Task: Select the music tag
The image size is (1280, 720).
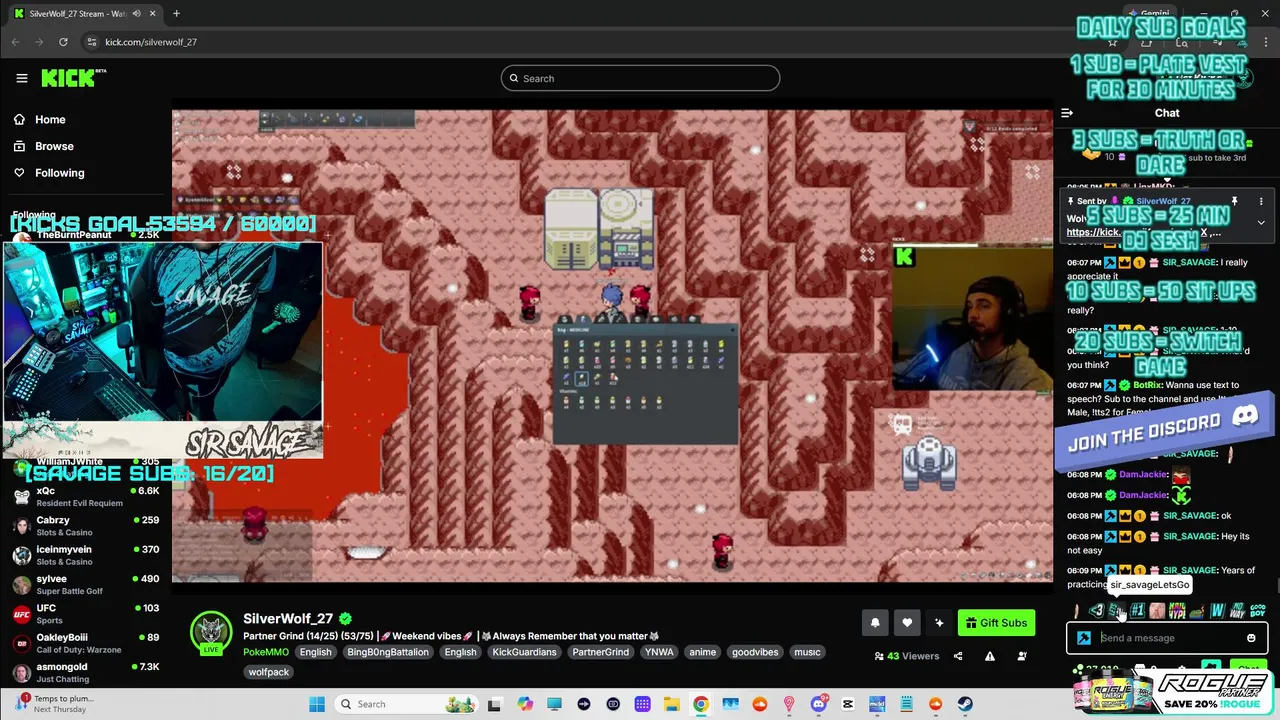Action: 807,652
